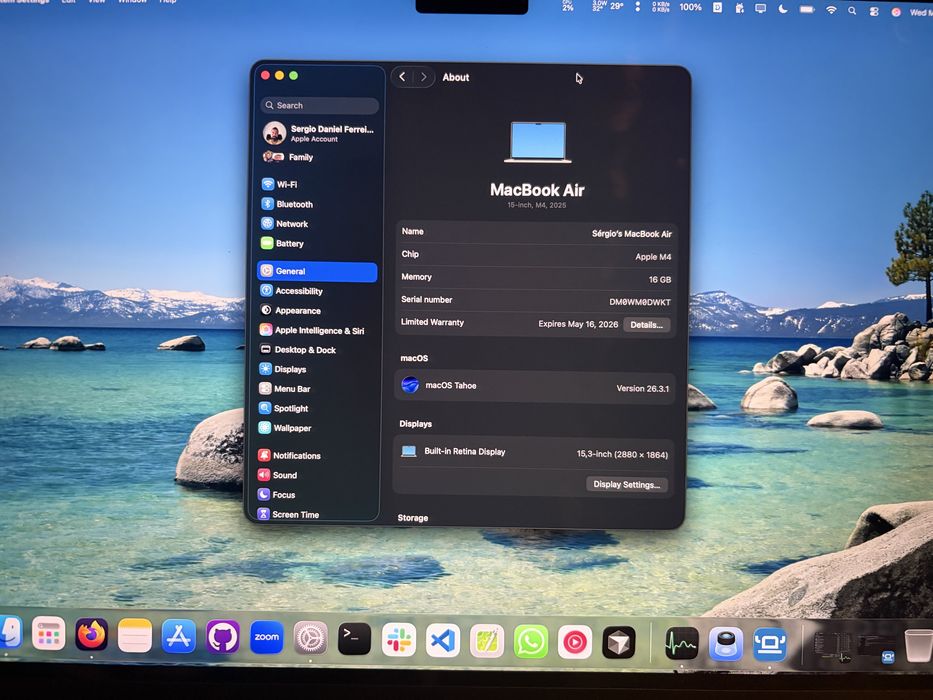The height and width of the screenshot is (700, 933).
Task: Open Notes from the Dock
Action: pos(135,635)
